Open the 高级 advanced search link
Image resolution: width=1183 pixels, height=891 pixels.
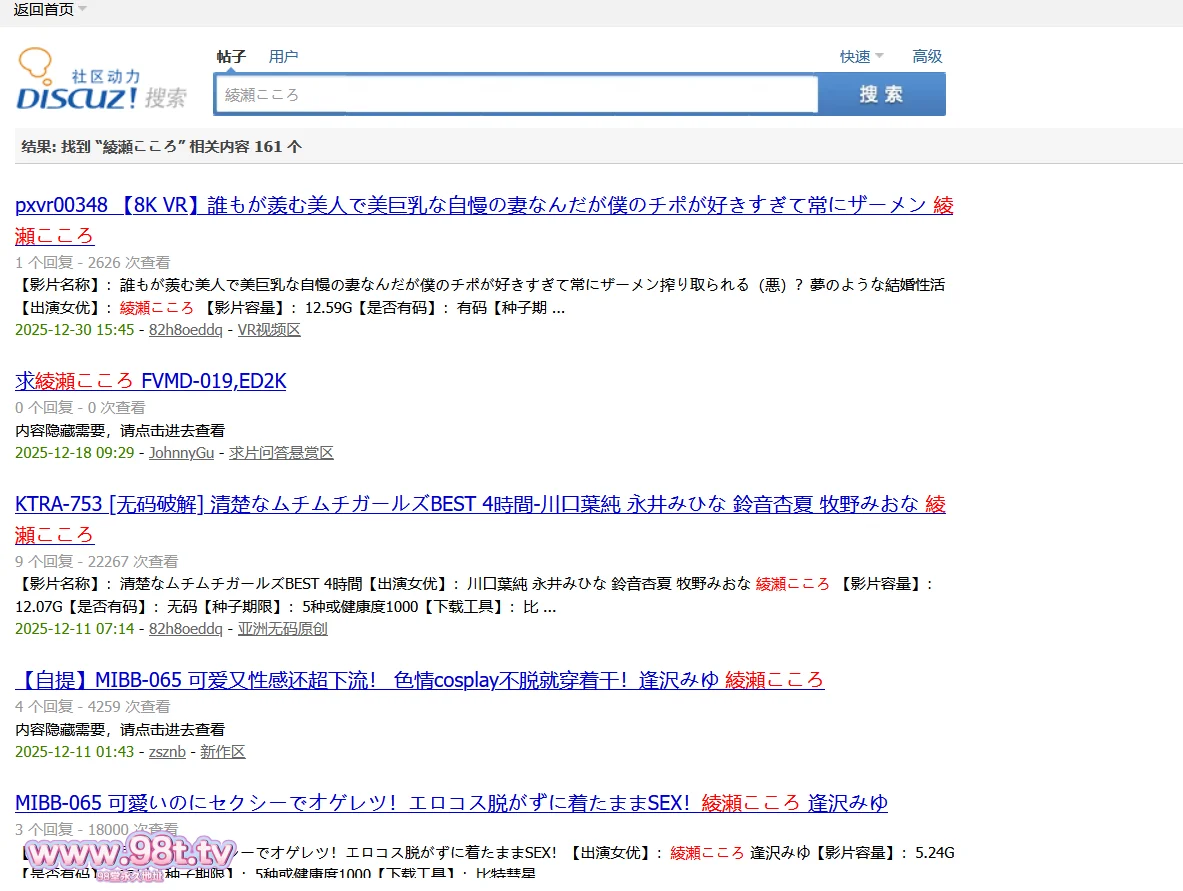(x=927, y=57)
